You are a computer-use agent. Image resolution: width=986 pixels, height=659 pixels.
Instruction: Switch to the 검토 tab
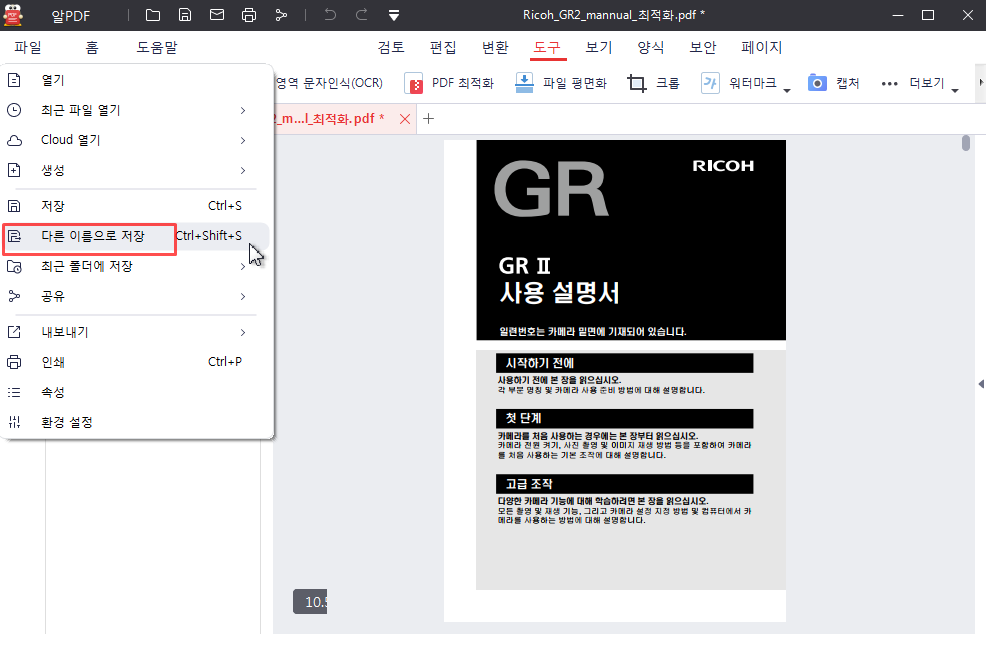[x=391, y=47]
